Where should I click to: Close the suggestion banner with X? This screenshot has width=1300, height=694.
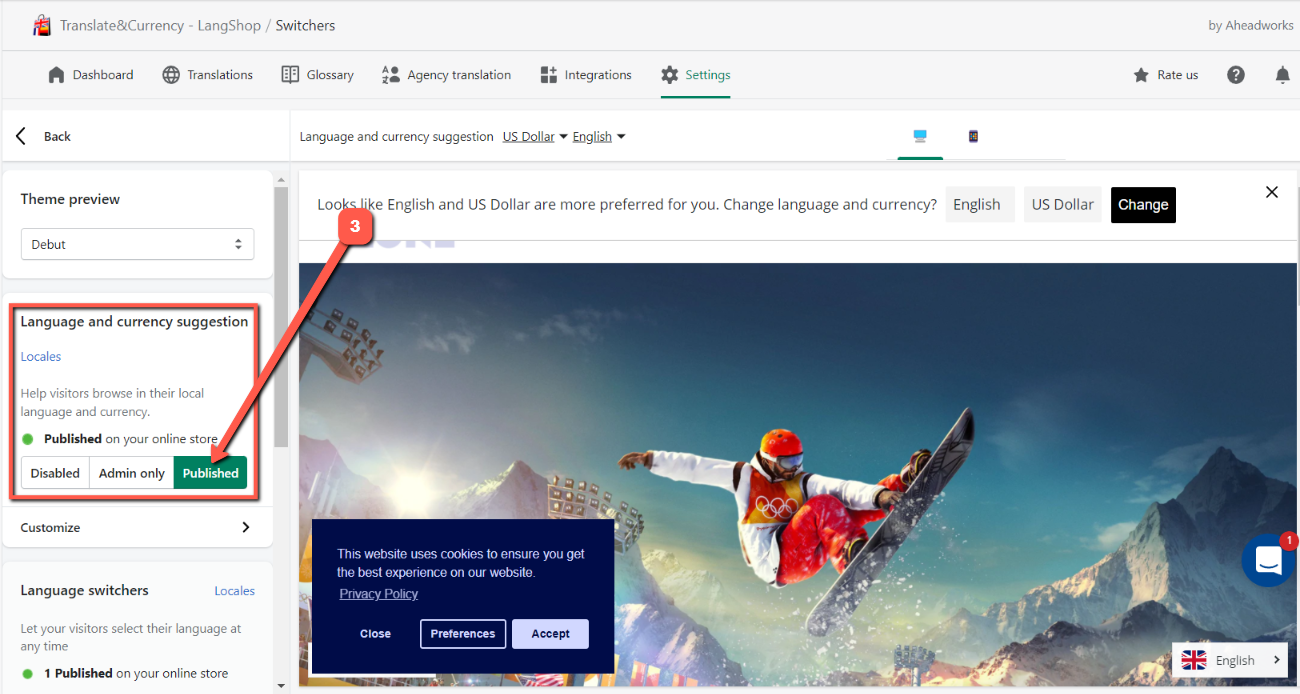(1272, 192)
